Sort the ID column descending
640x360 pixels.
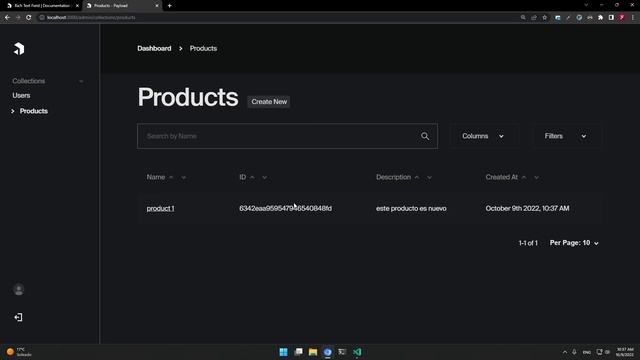pos(264,177)
